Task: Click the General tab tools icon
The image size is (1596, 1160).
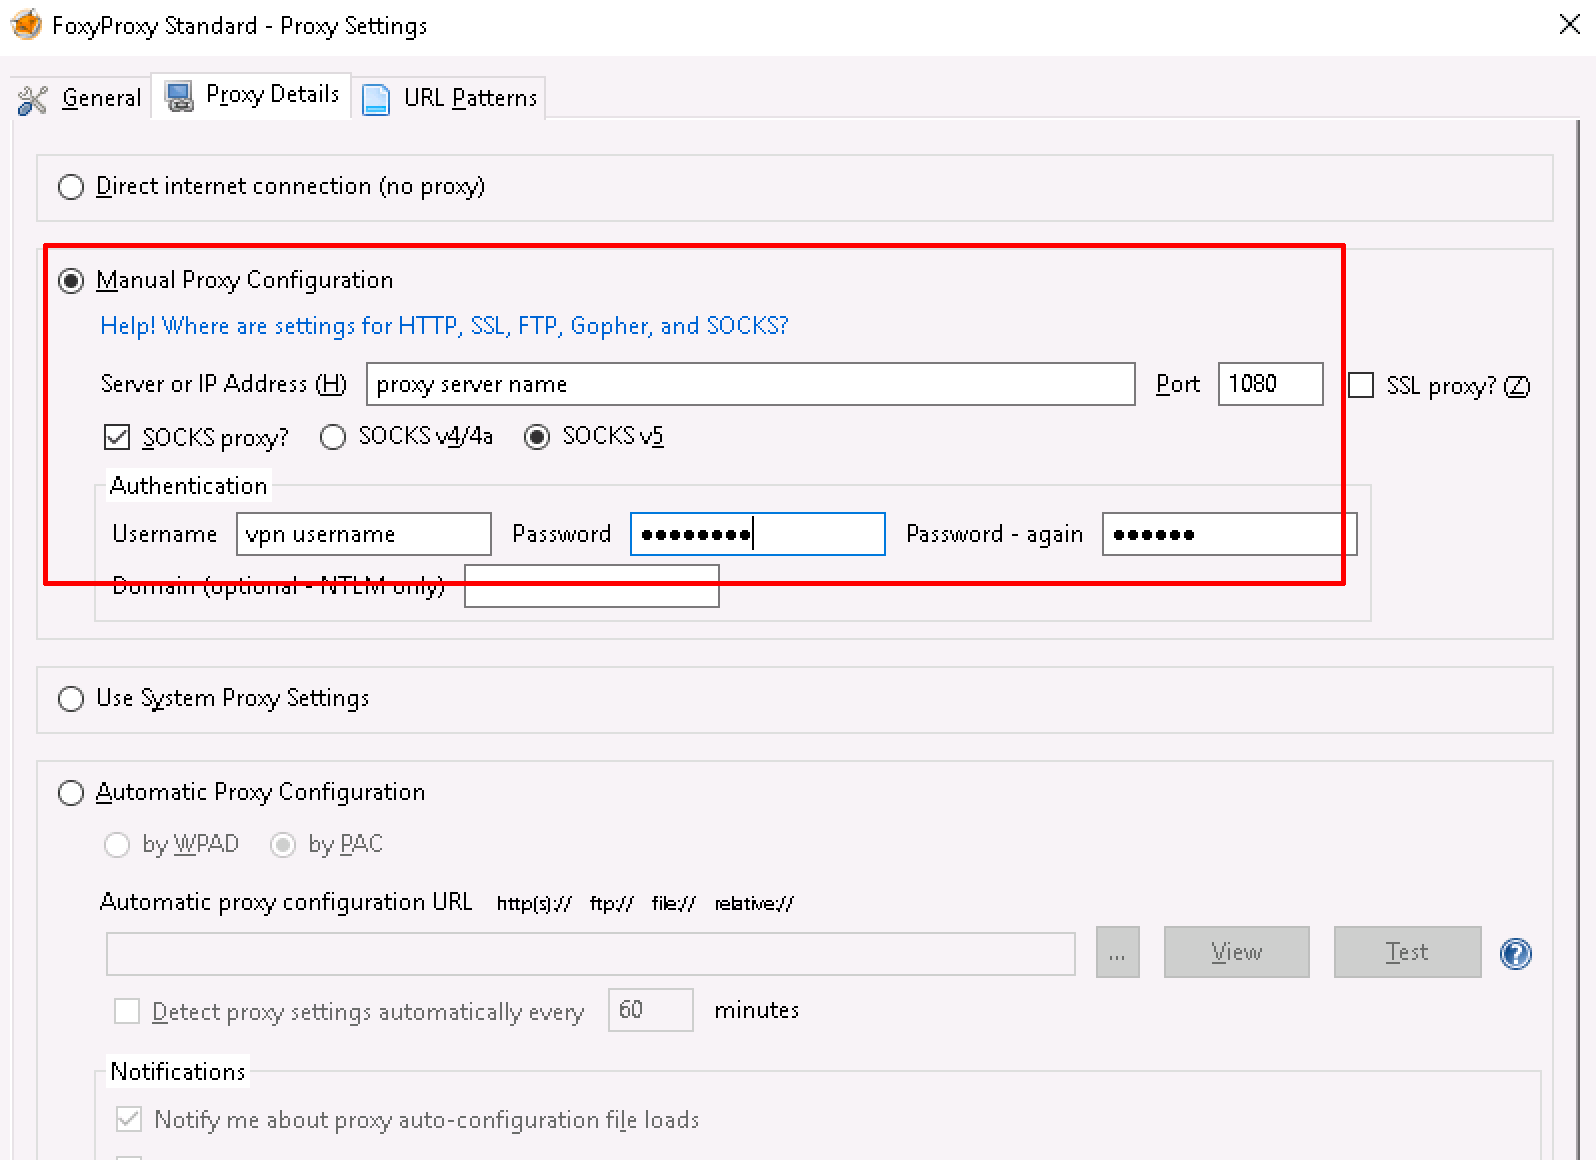Action: point(33,99)
